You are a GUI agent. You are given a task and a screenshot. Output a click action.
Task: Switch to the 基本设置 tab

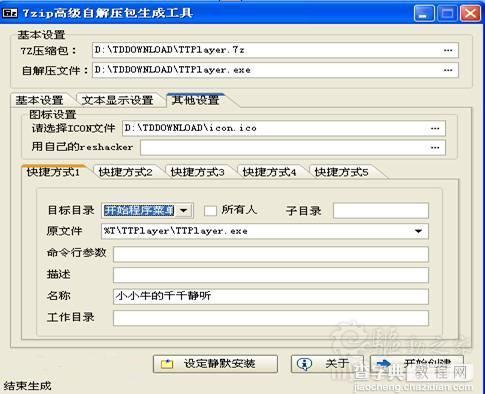coord(39,100)
